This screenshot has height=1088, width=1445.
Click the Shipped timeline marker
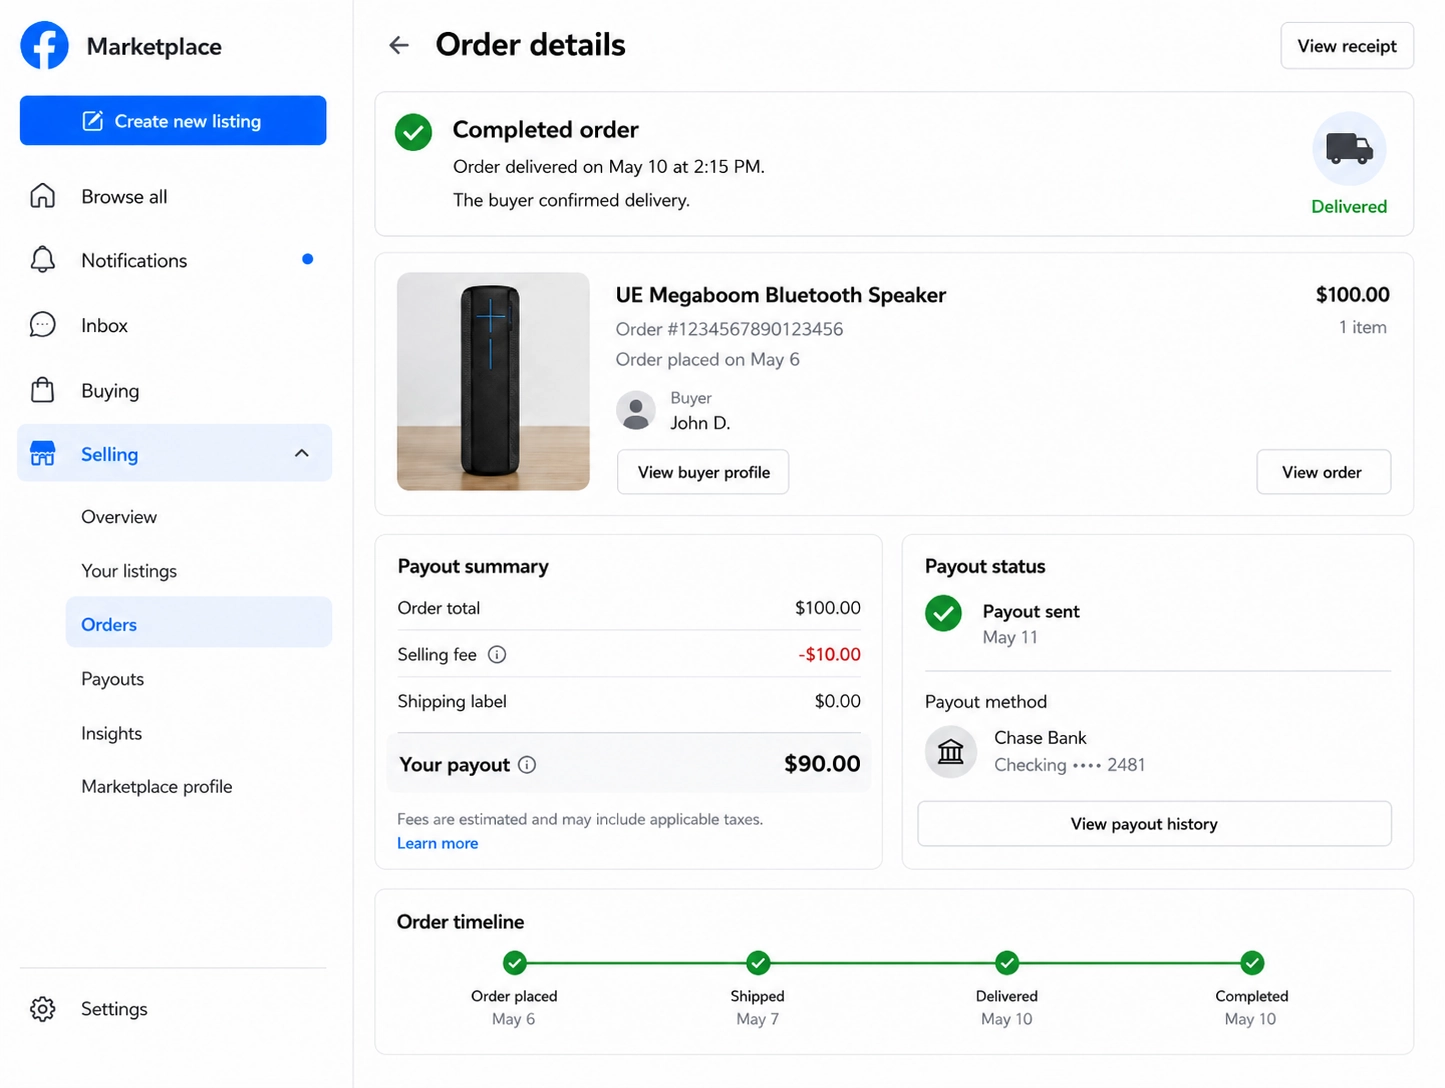click(758, 963)
